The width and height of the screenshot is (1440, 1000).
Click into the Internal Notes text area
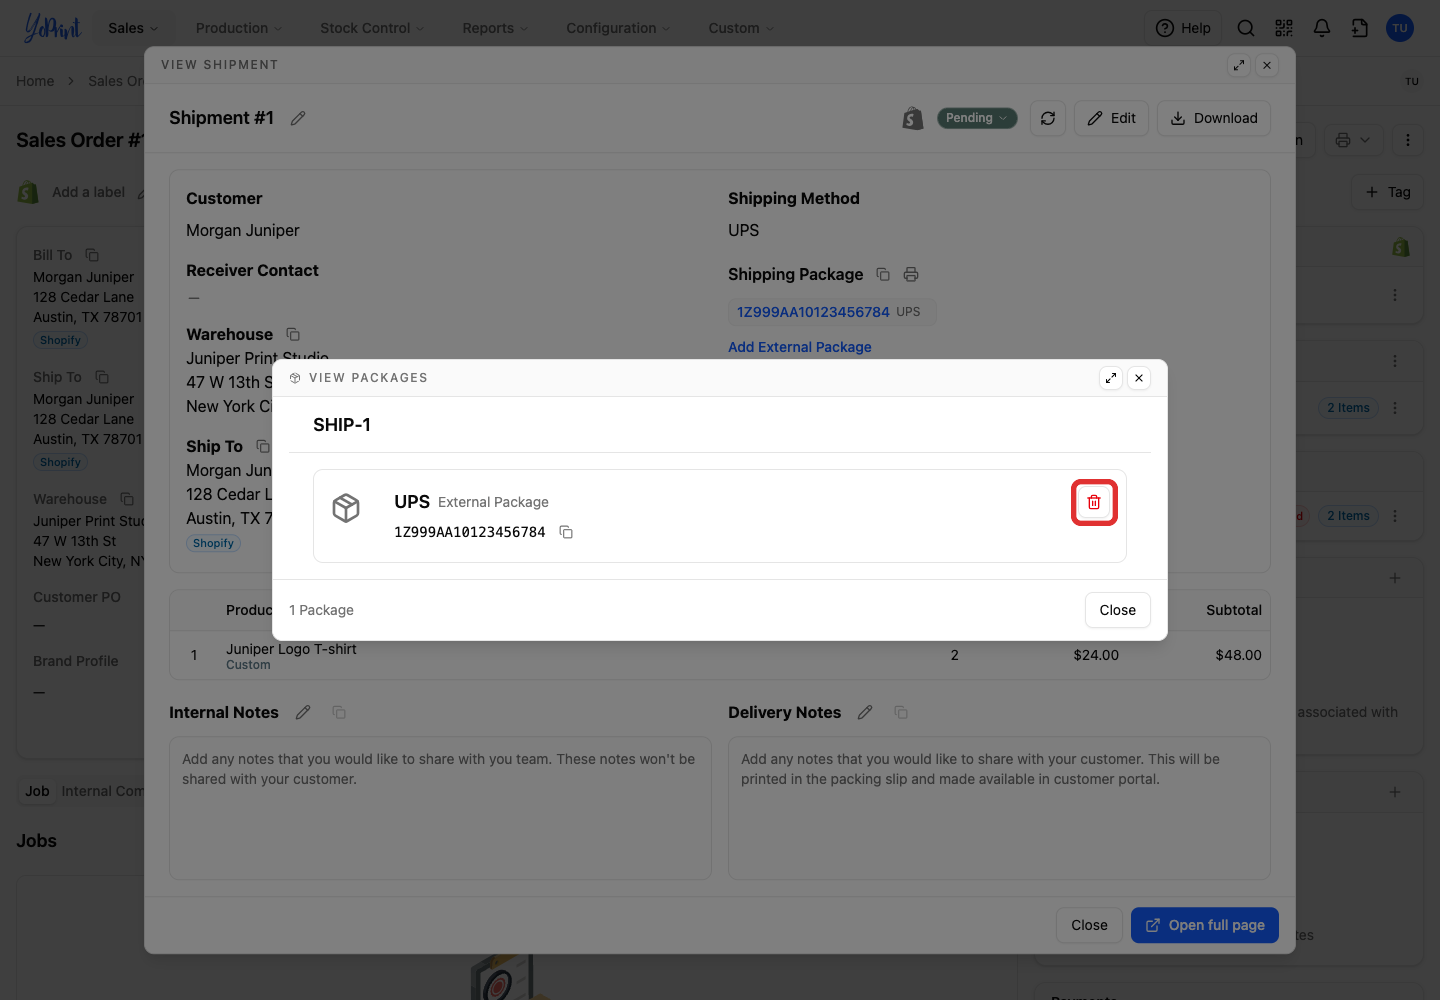tap(440, 808)
